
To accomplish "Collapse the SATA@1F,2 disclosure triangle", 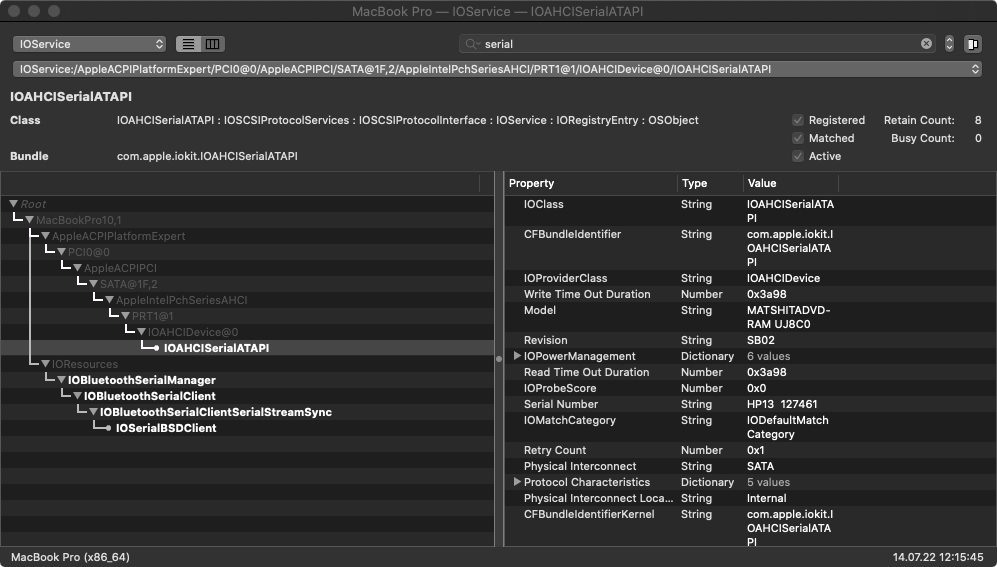I will (x=93, y=284).
